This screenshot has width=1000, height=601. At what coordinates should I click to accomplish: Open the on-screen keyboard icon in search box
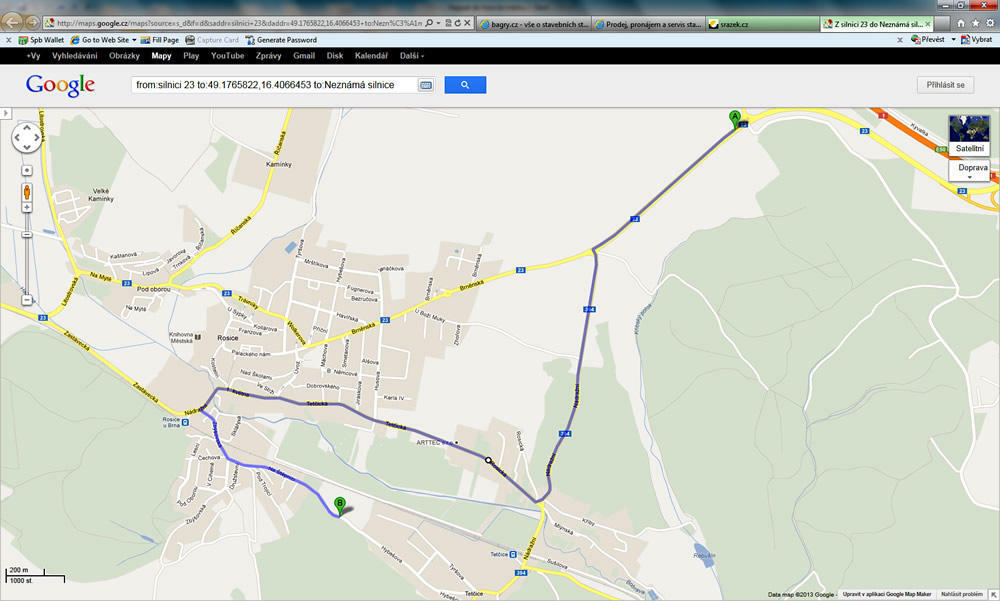click(426, 85)
